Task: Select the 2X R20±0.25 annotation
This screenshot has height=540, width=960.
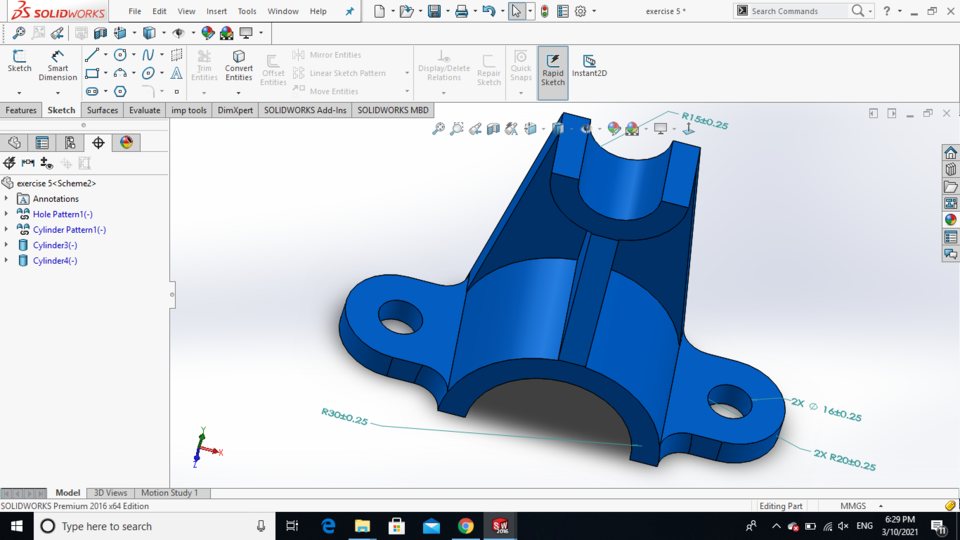Action: click(x=844, y=460)
